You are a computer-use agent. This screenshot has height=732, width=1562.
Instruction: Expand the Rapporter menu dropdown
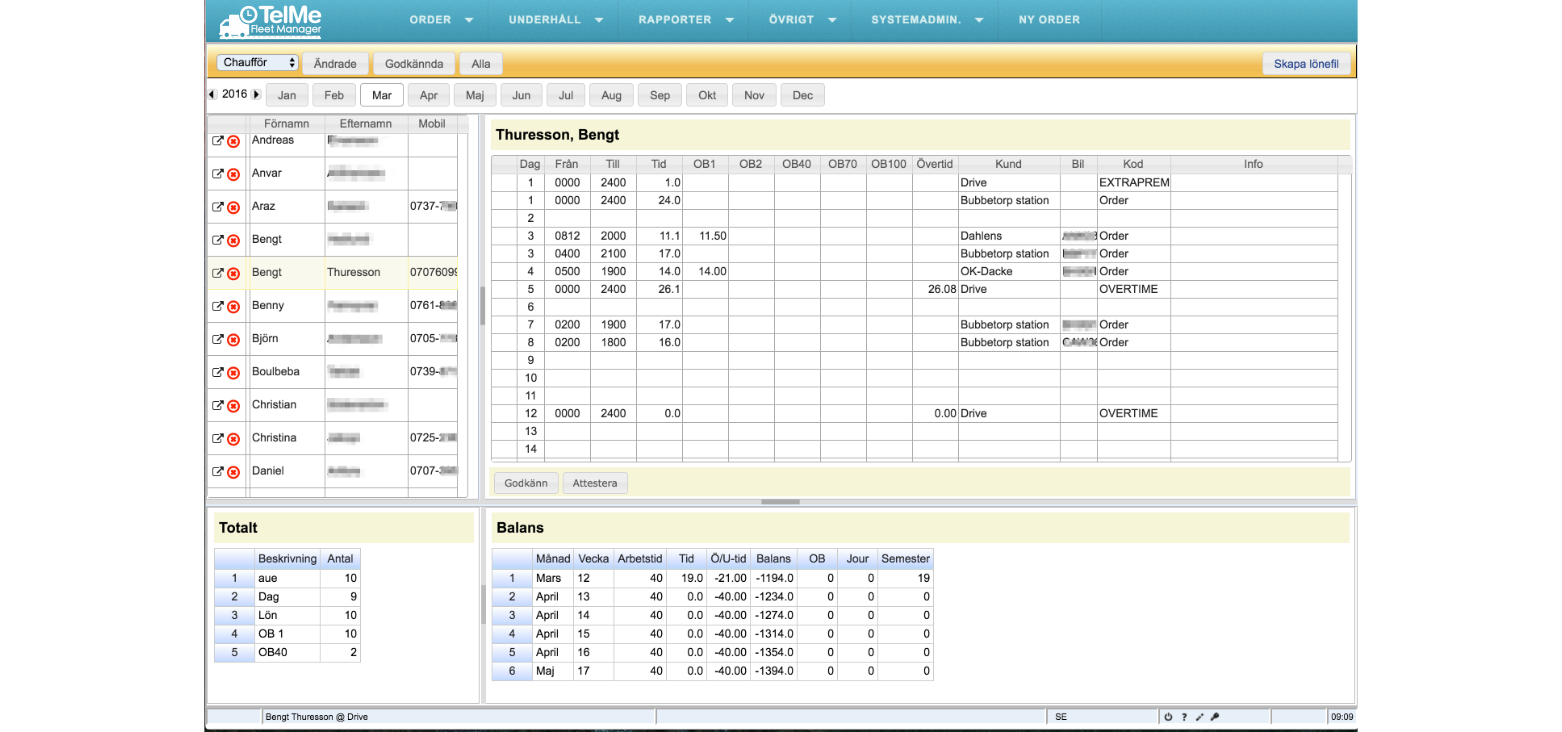tap(687, 20)
